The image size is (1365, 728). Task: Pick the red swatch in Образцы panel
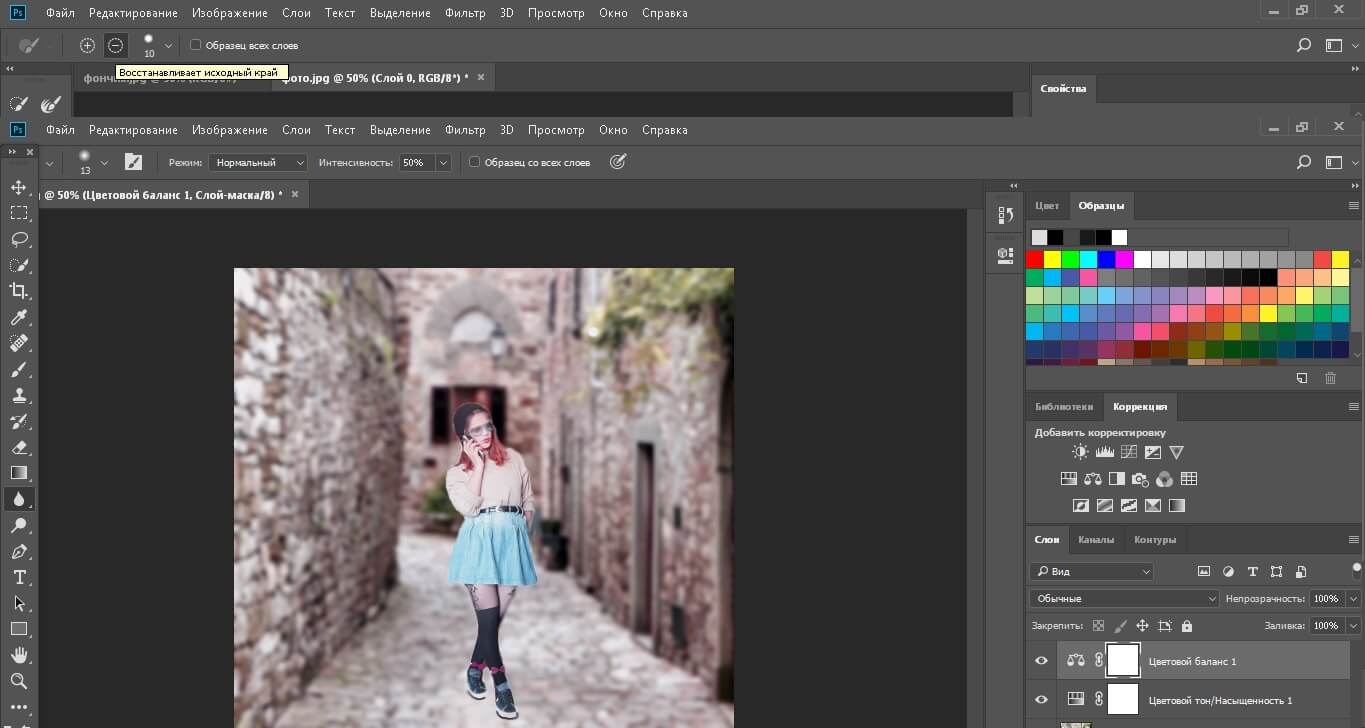coord(1035,260)
